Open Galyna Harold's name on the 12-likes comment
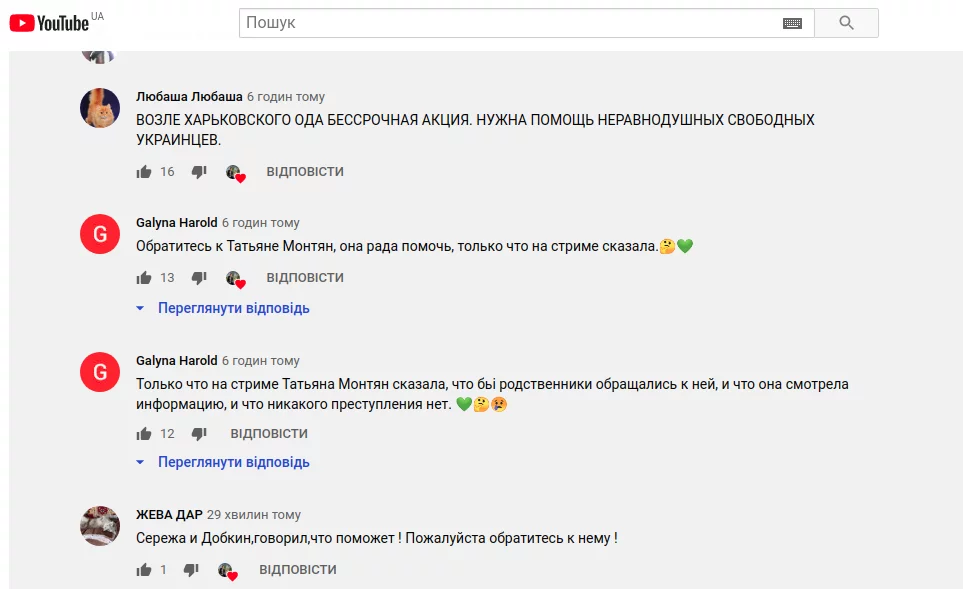 click(x=177, y=361)
